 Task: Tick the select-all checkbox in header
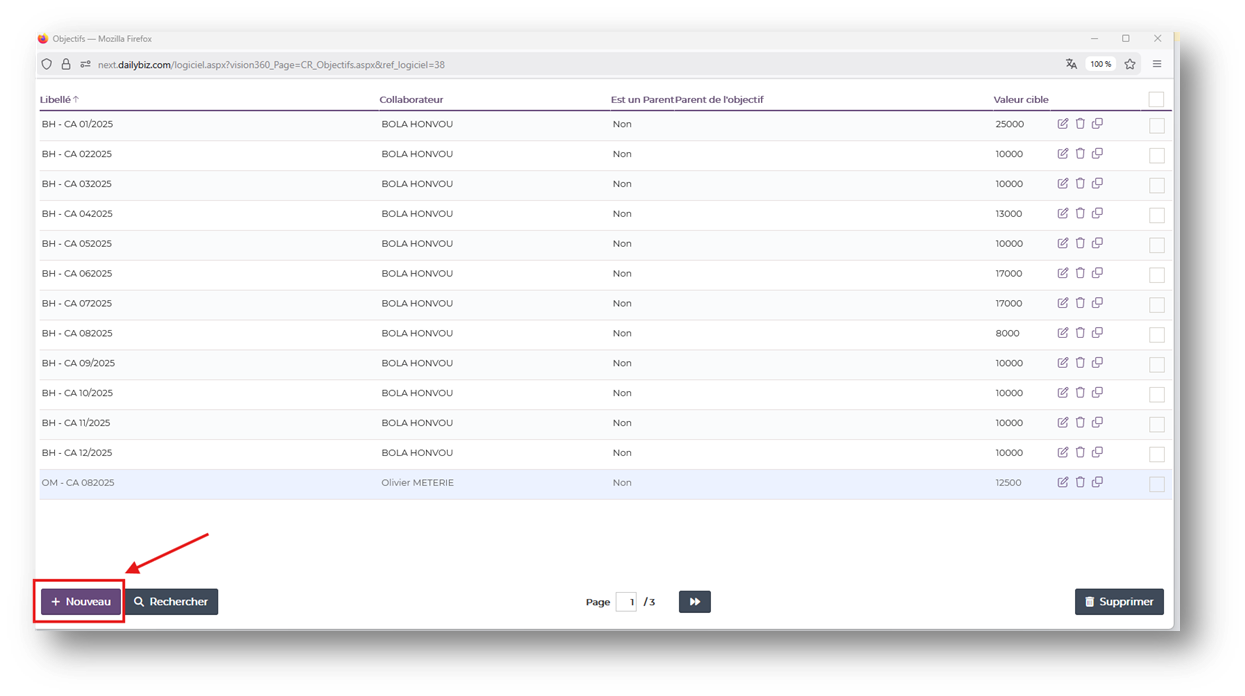(1156, 99)
